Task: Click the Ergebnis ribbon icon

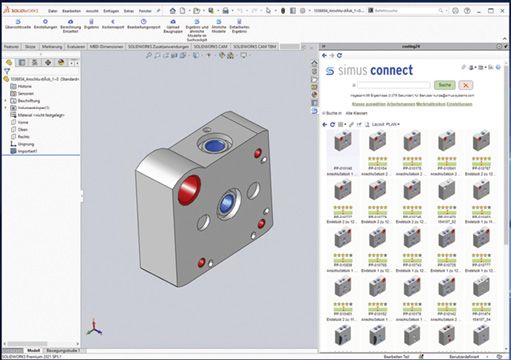Action: (91, 22)
